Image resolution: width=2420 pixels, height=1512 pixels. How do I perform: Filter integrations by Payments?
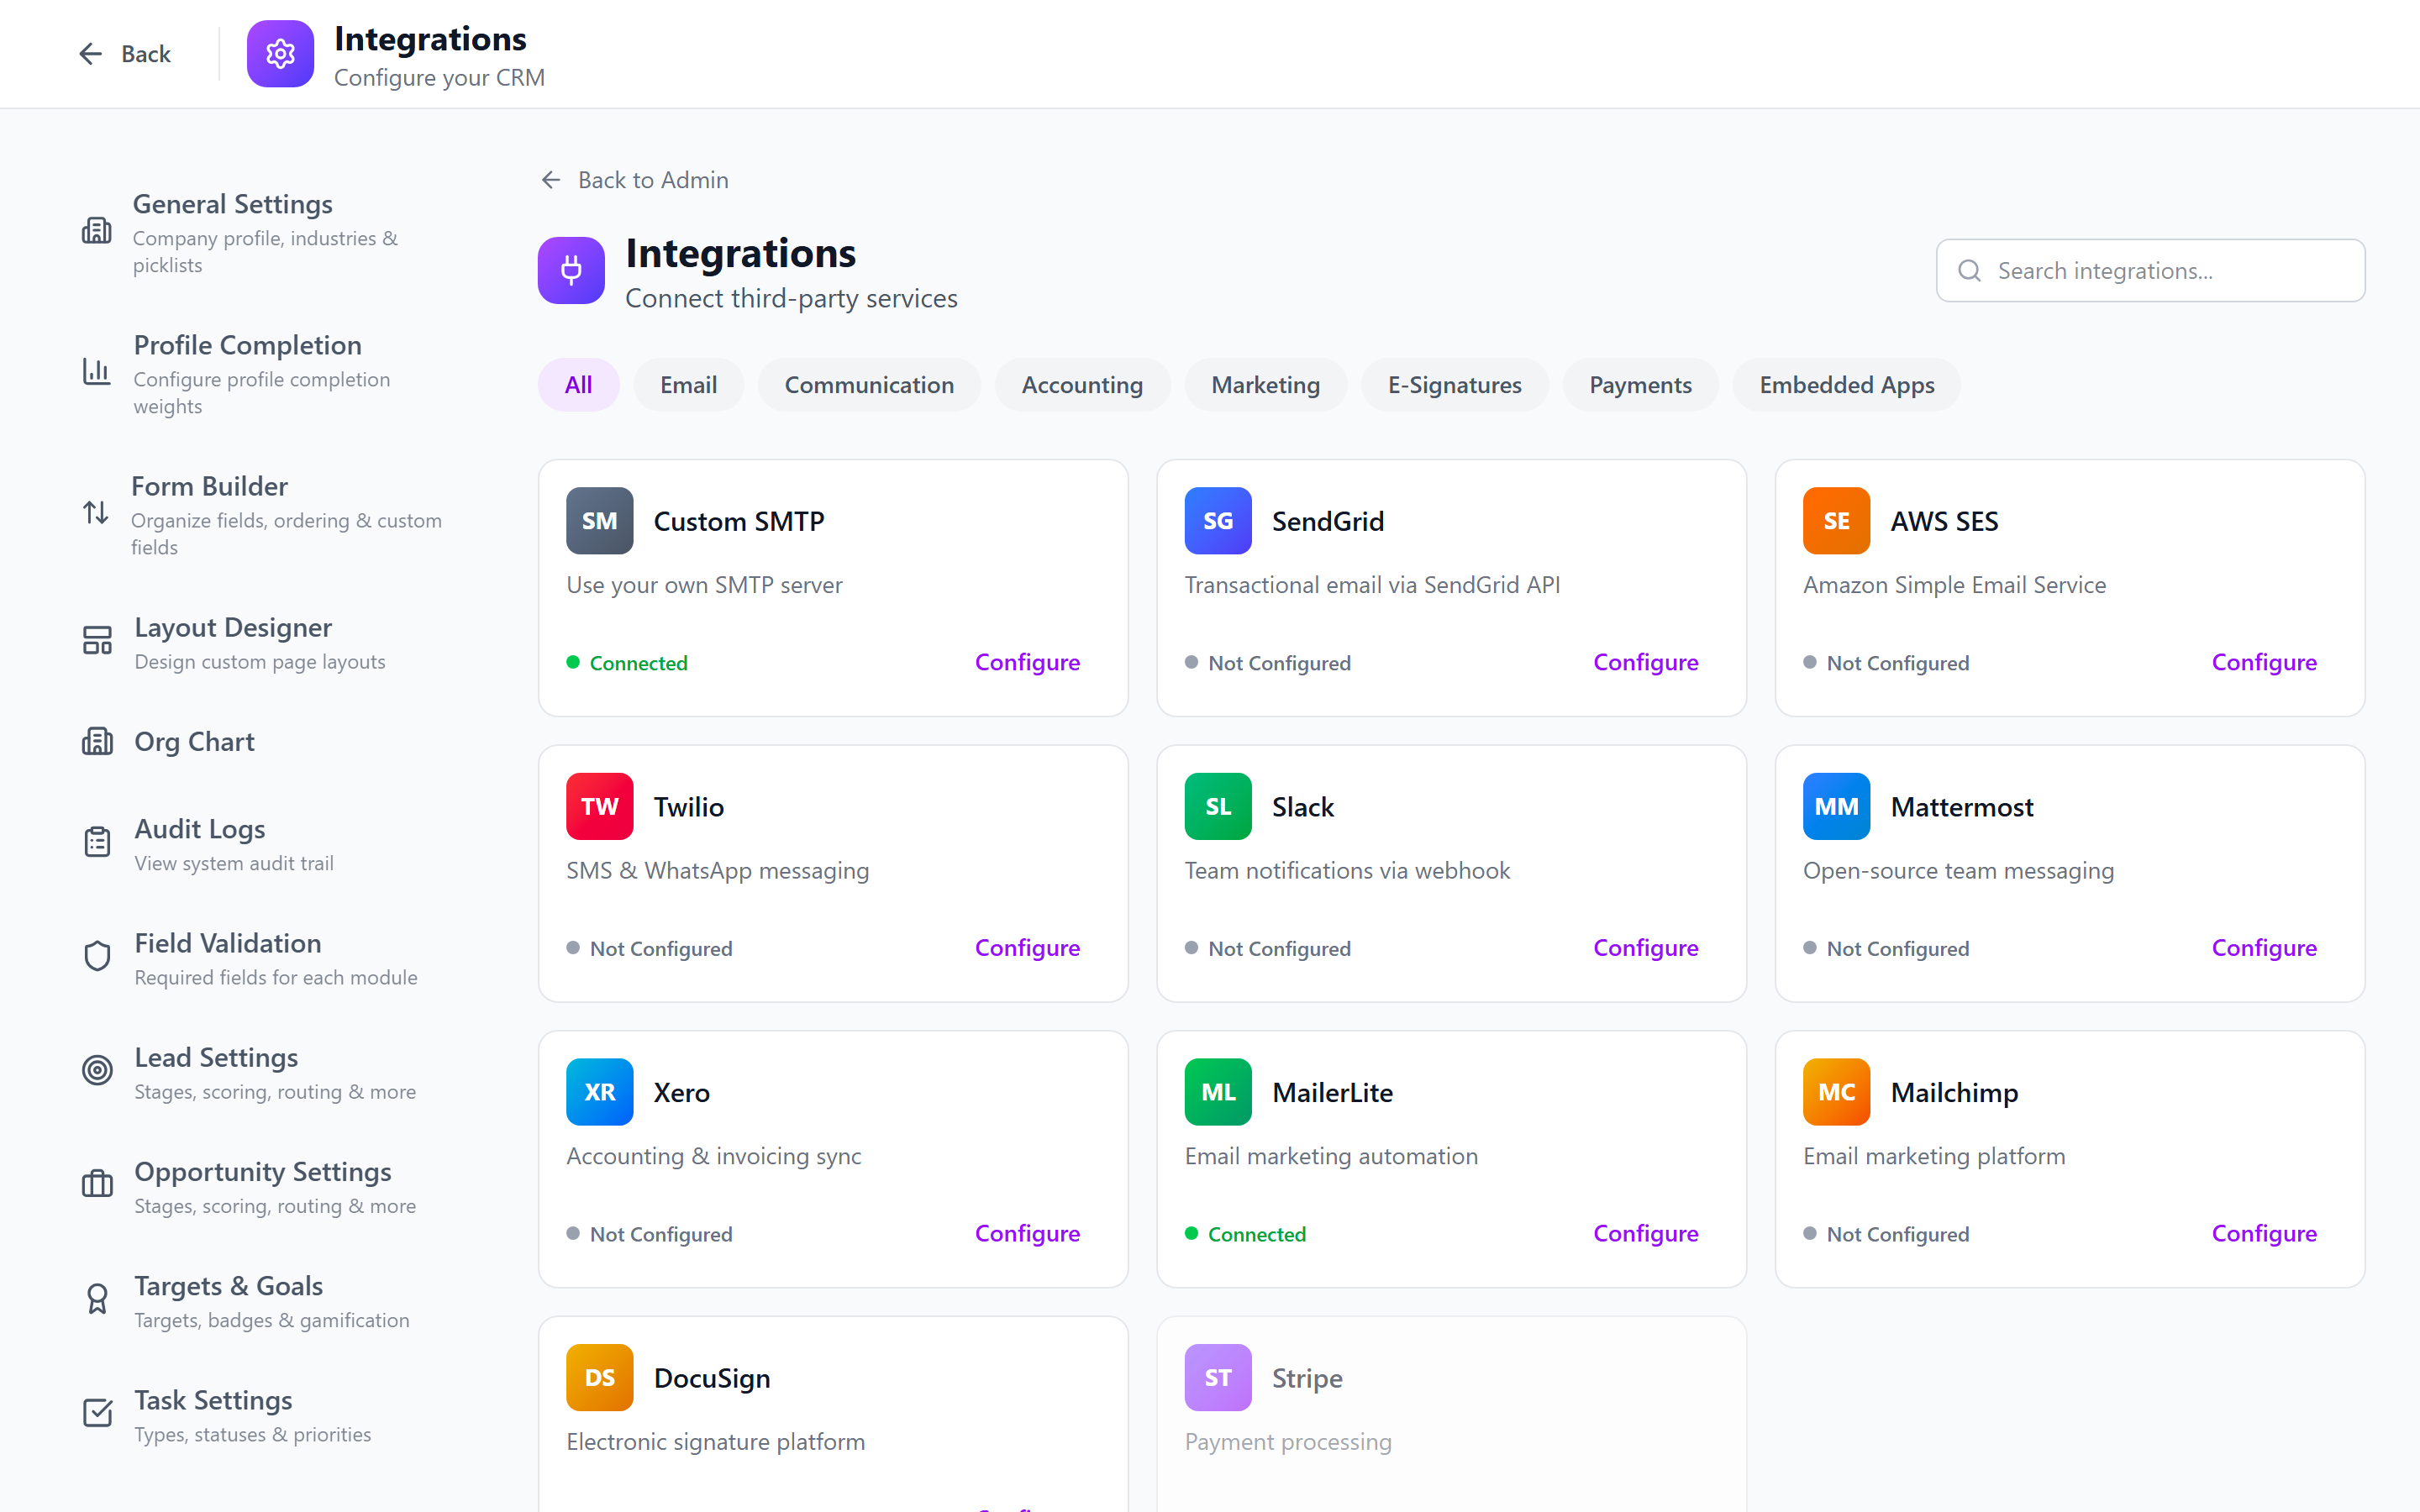(x=1640, y=385)
